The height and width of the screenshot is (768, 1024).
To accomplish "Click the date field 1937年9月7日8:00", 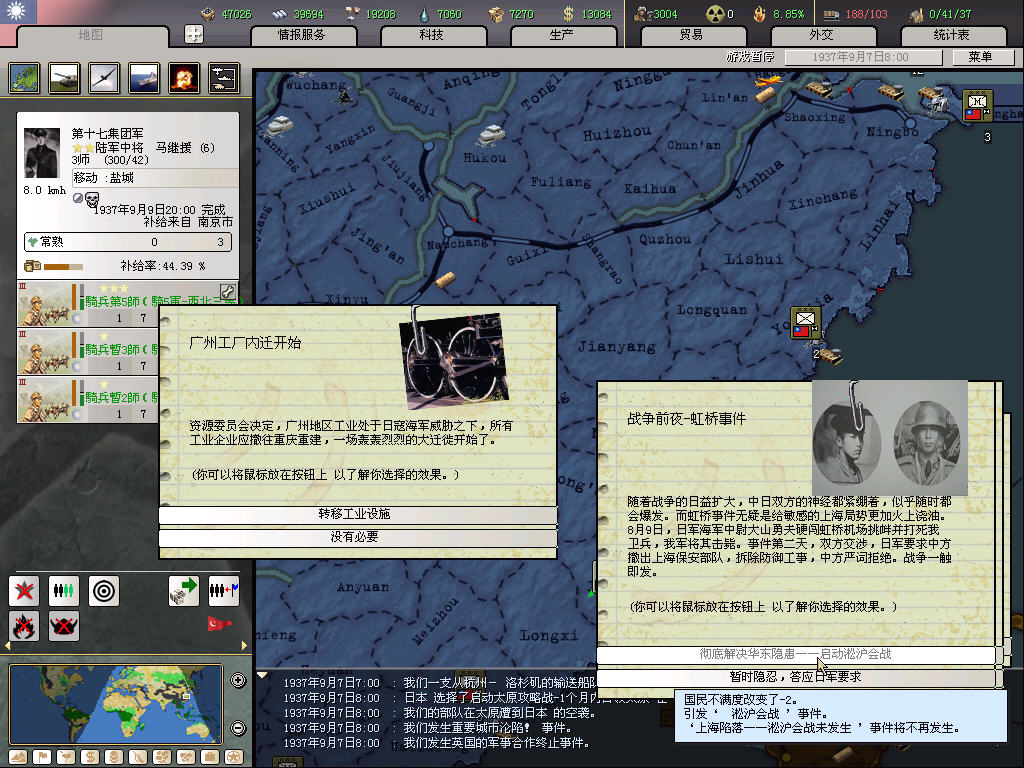I will 861,57.
